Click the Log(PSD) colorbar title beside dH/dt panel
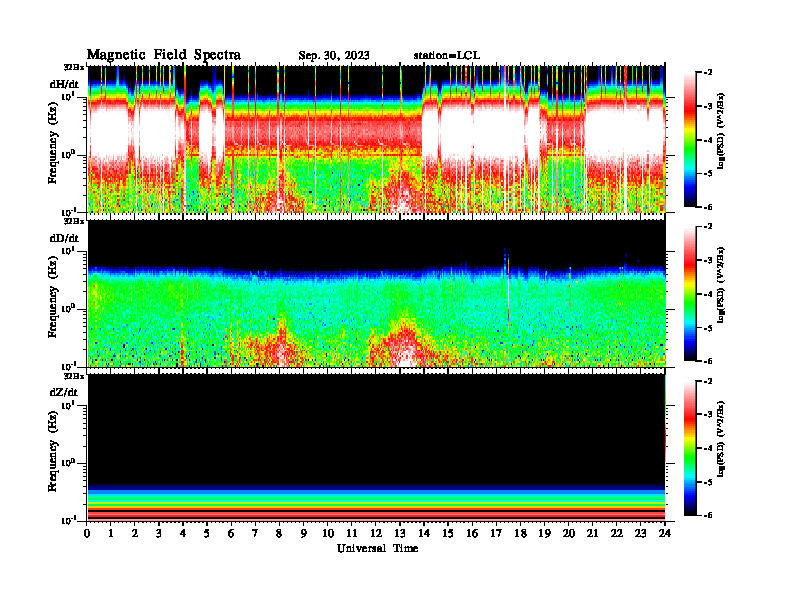 (721, 130)
